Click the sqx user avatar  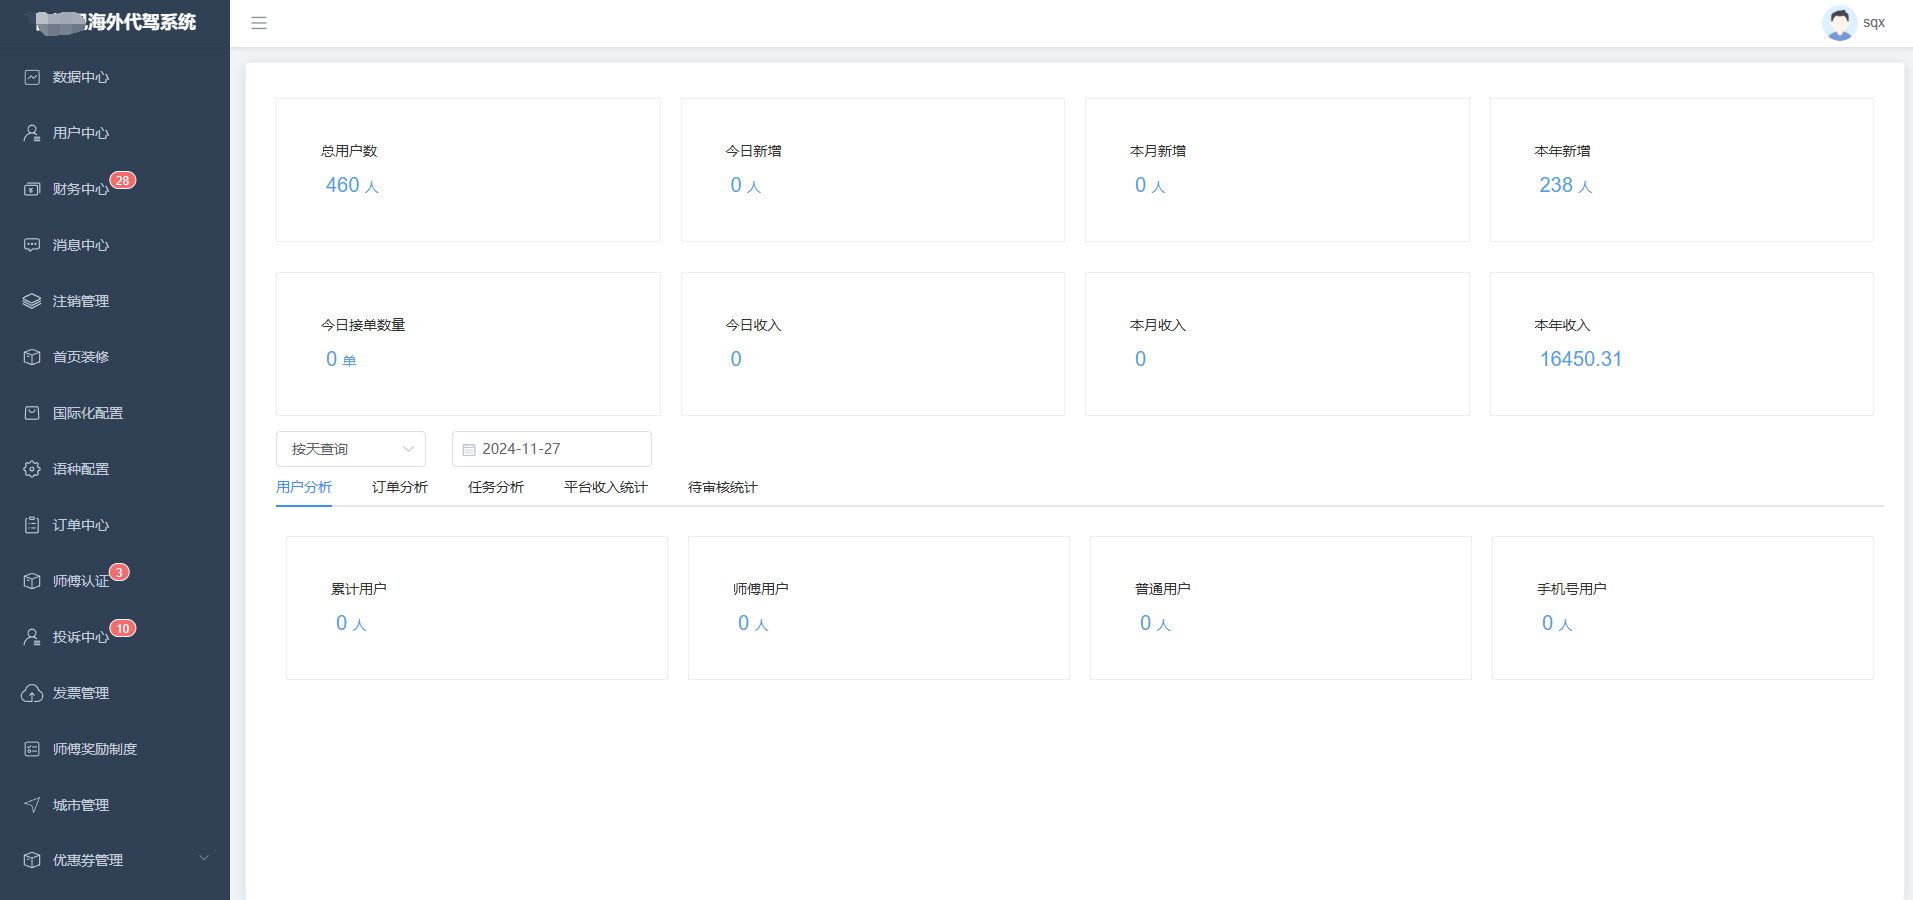tap(1840, 22)
